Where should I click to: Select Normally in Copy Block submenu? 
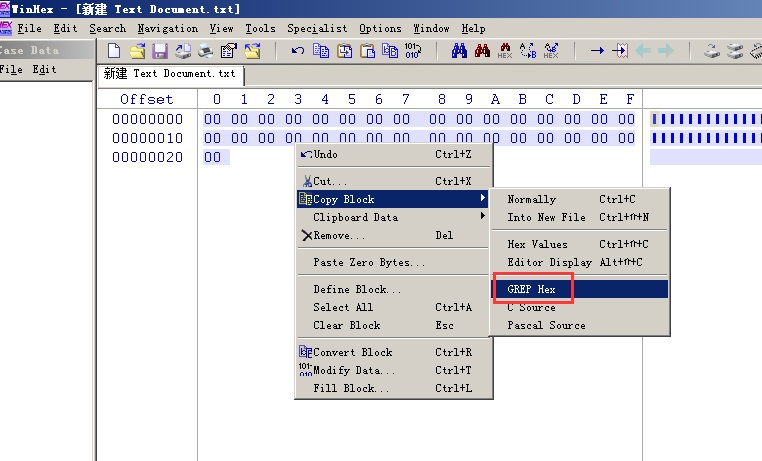point(580,199)
